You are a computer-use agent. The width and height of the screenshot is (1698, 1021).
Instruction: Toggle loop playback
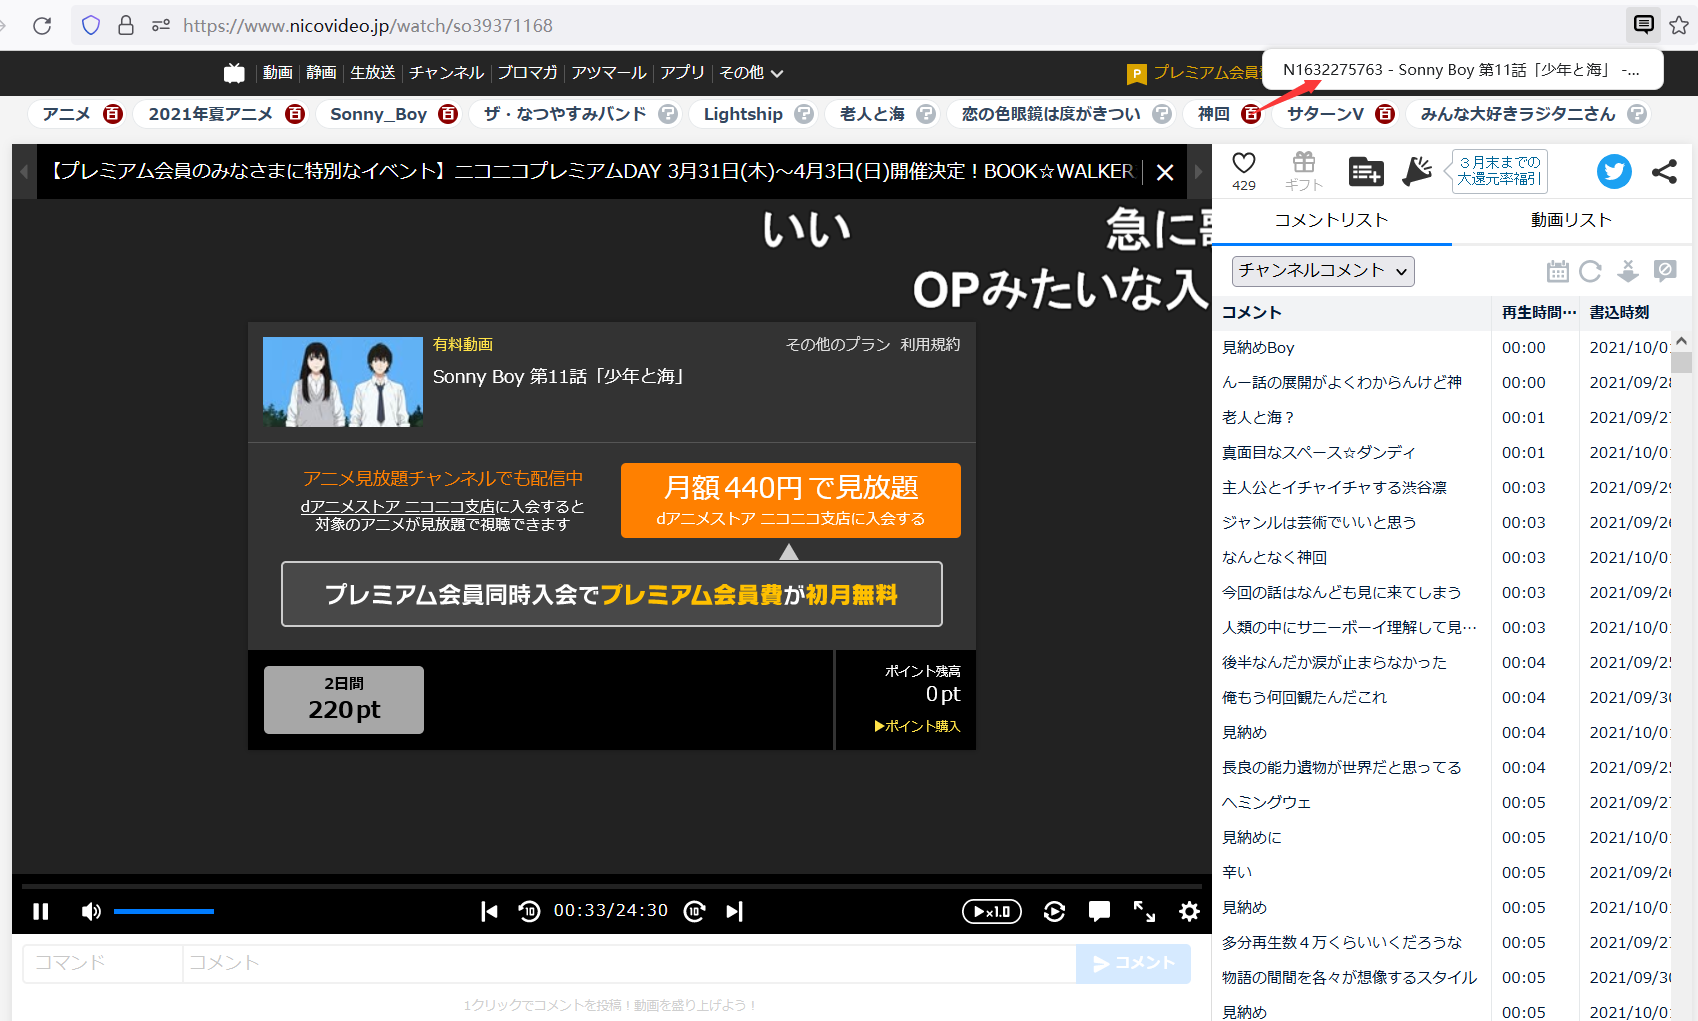point(1054,911)
